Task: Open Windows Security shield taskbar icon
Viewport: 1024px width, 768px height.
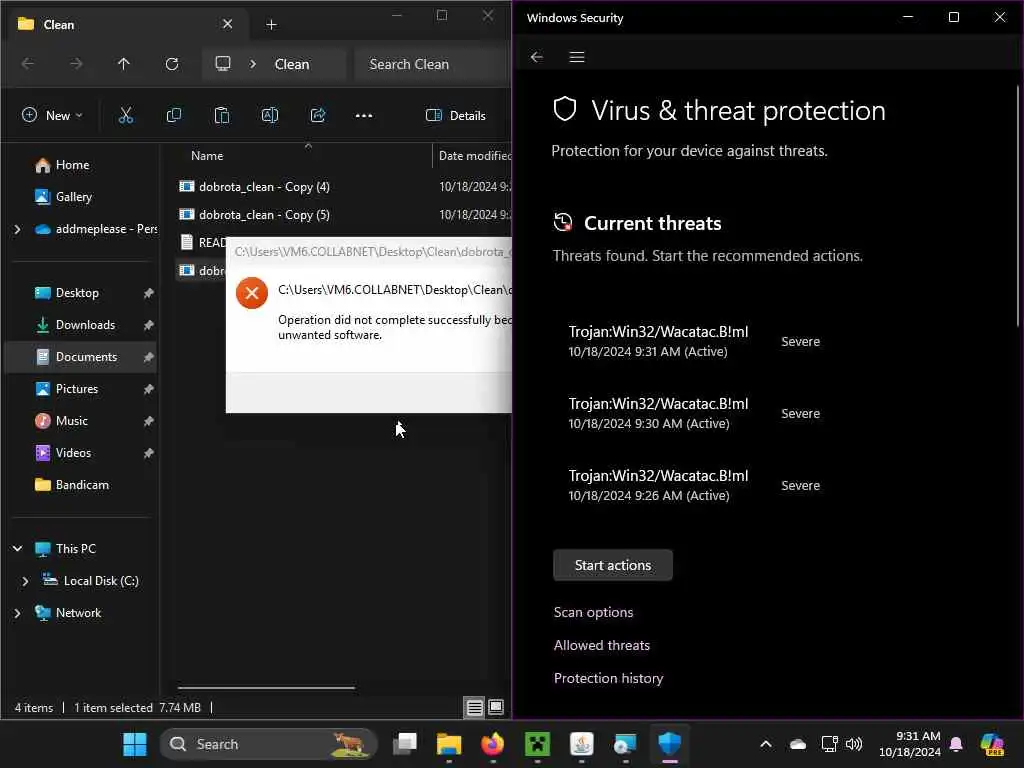Action: [669, 744]
